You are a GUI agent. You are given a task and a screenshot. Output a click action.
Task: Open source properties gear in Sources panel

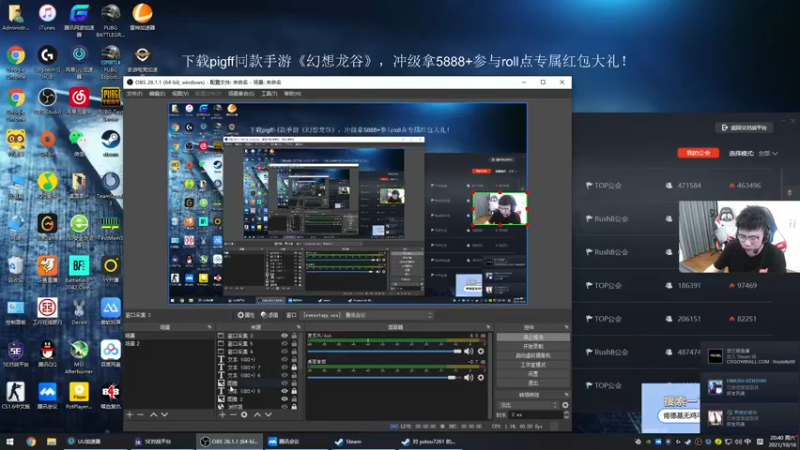(244, 415)
